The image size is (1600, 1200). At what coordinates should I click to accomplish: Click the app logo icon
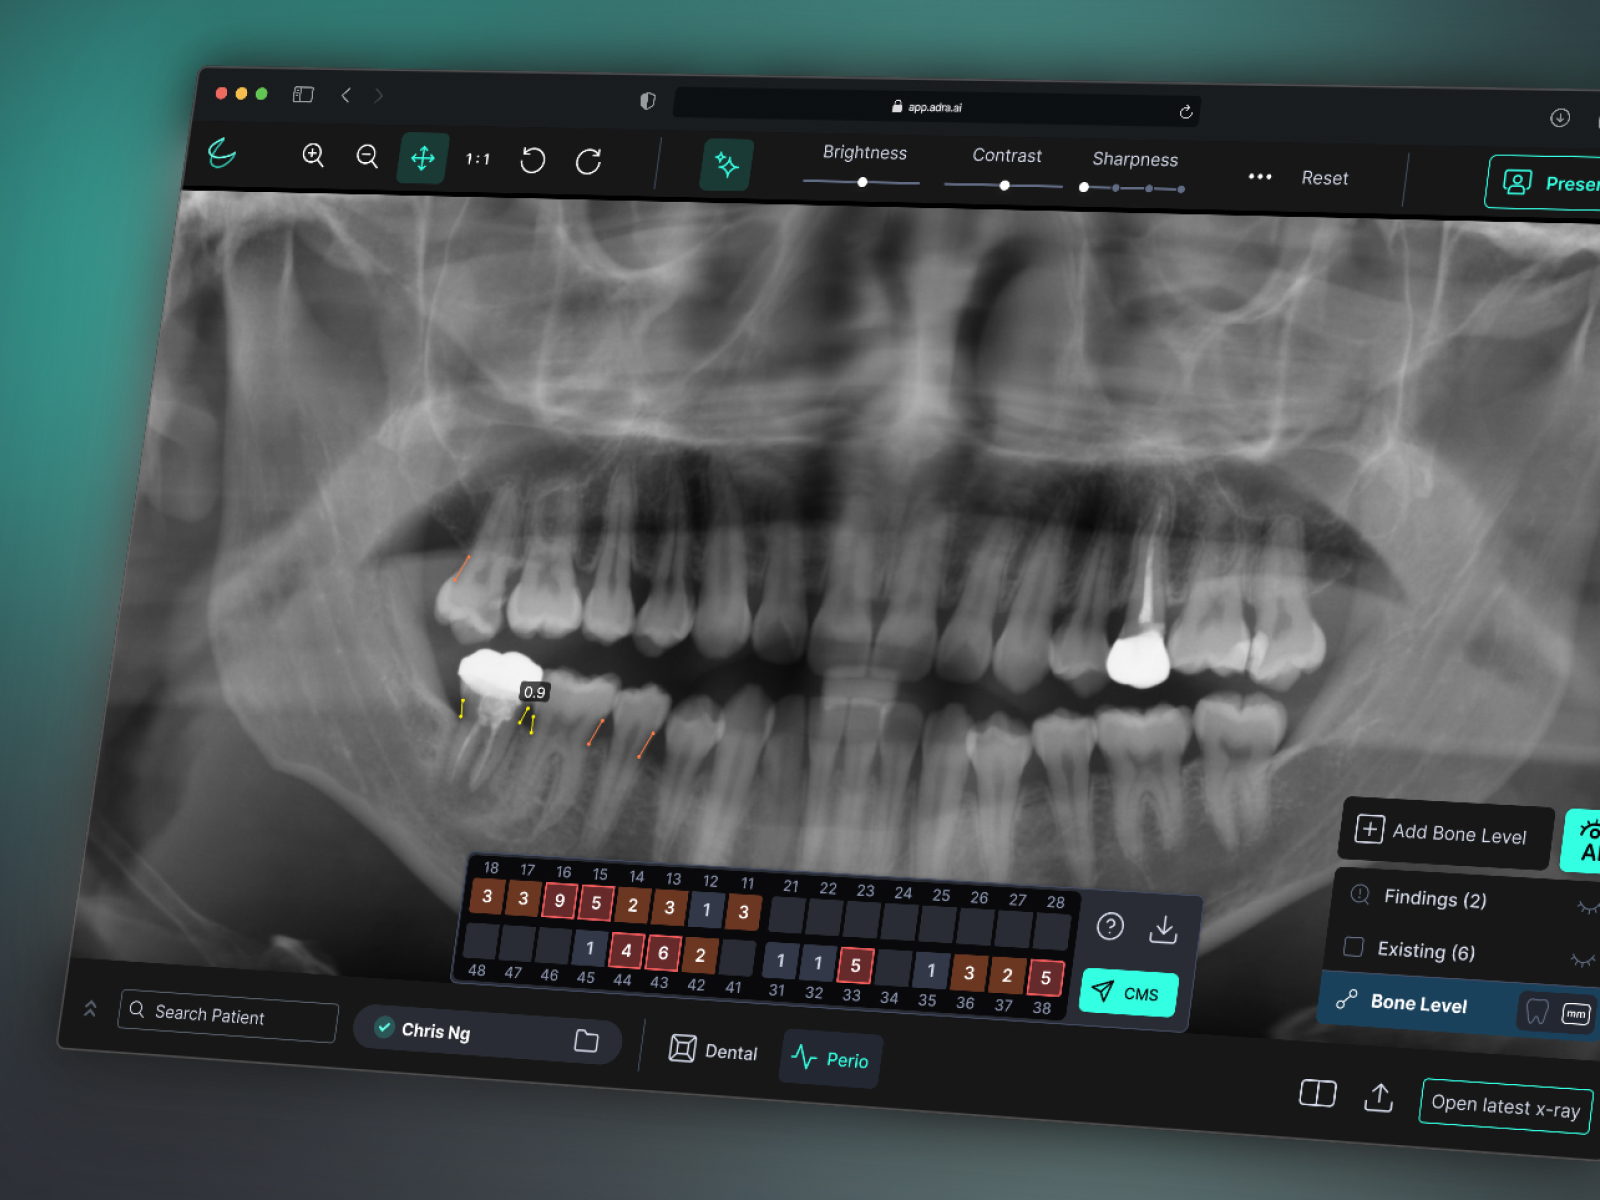pyautogui.click(x=222, y=152)
